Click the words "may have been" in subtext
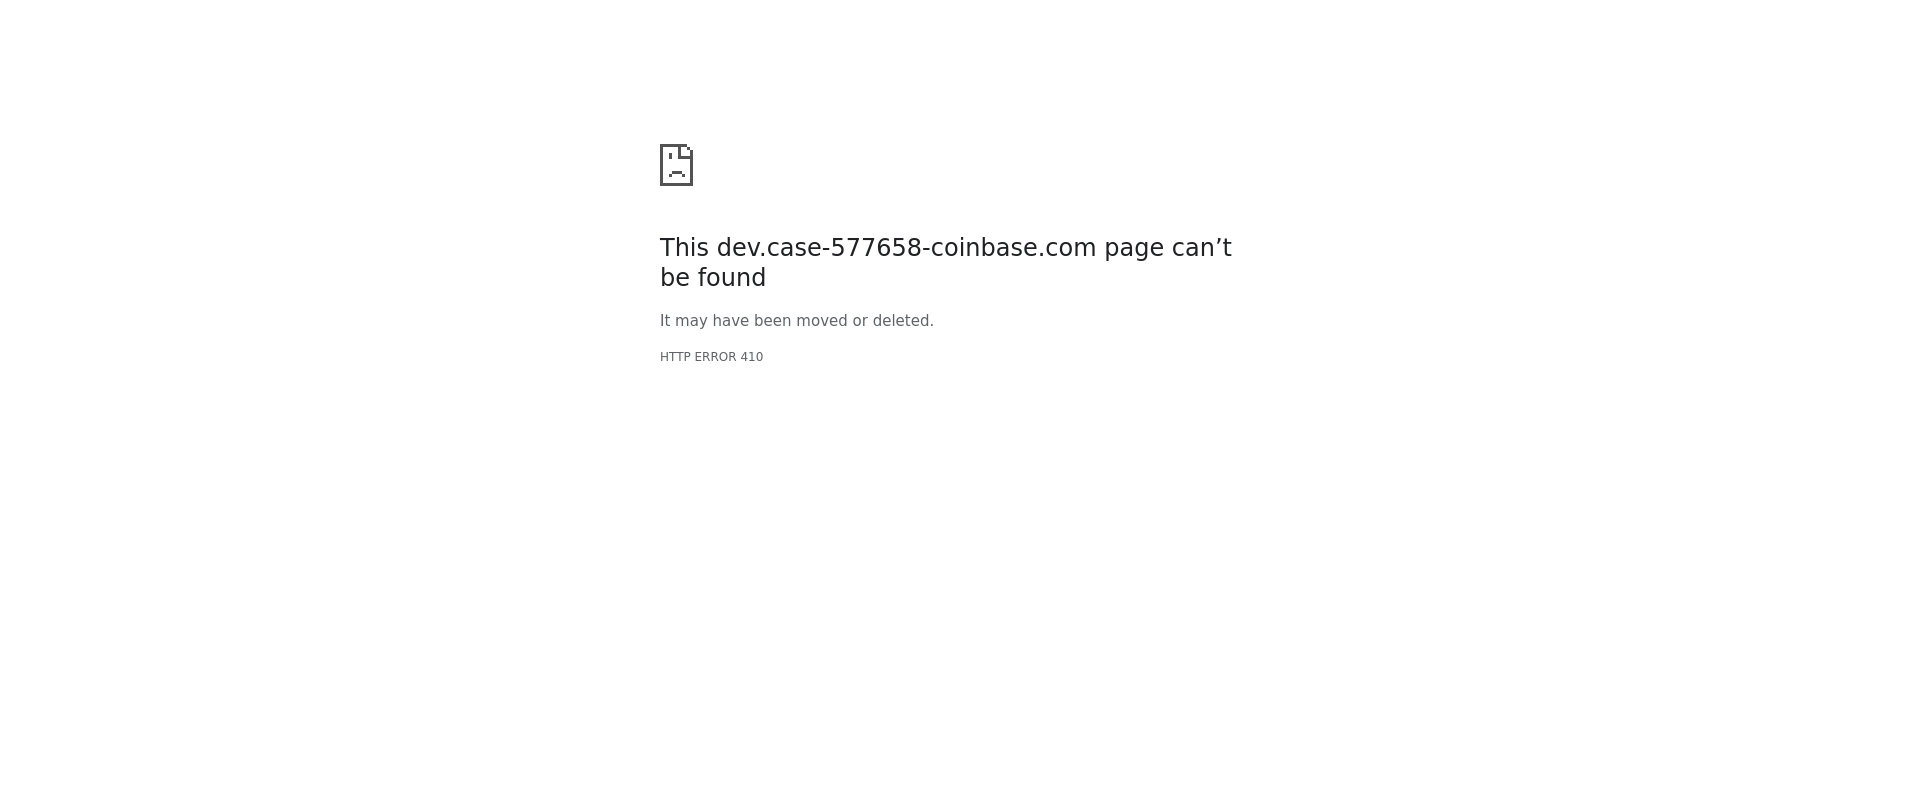 (733, 321)
